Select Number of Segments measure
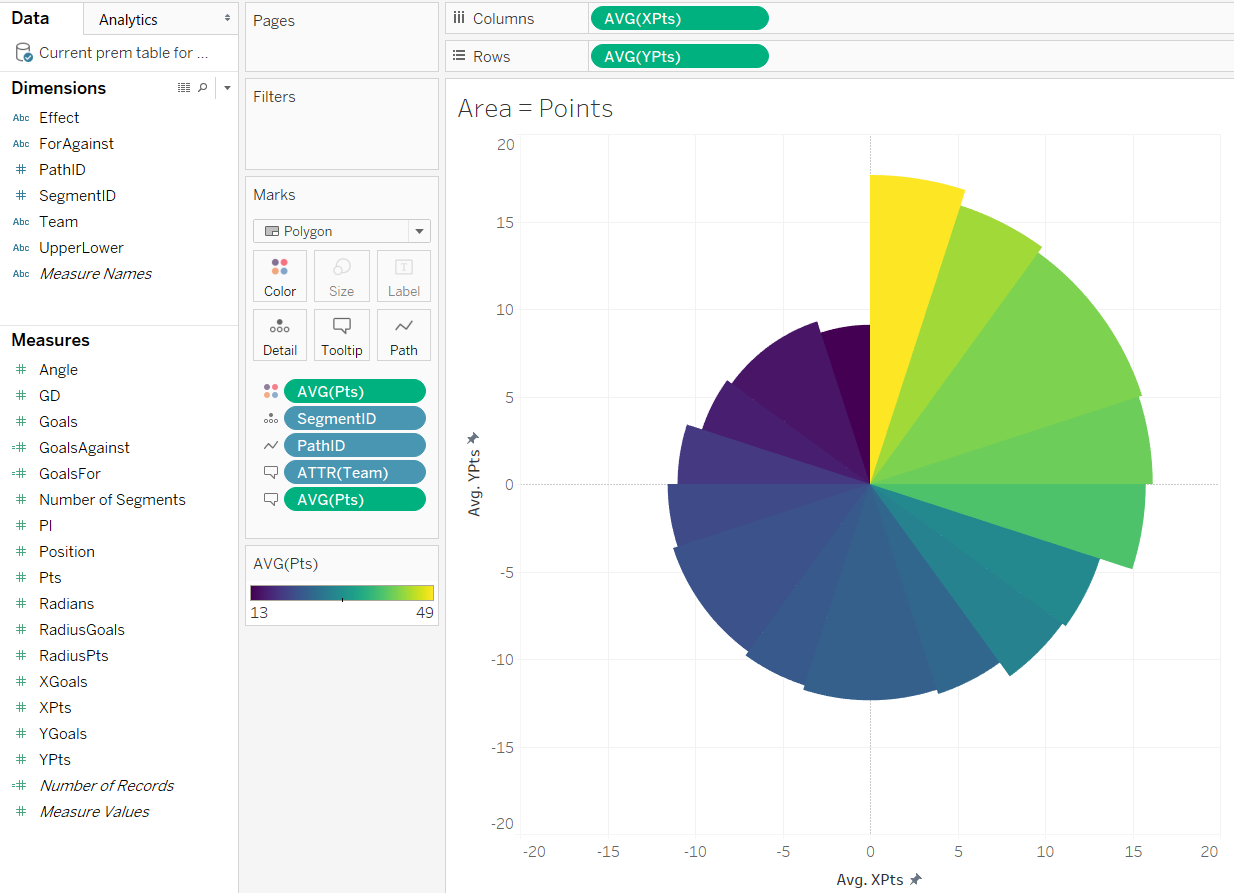Screen dimensions: 1234x894 [112, 499]
